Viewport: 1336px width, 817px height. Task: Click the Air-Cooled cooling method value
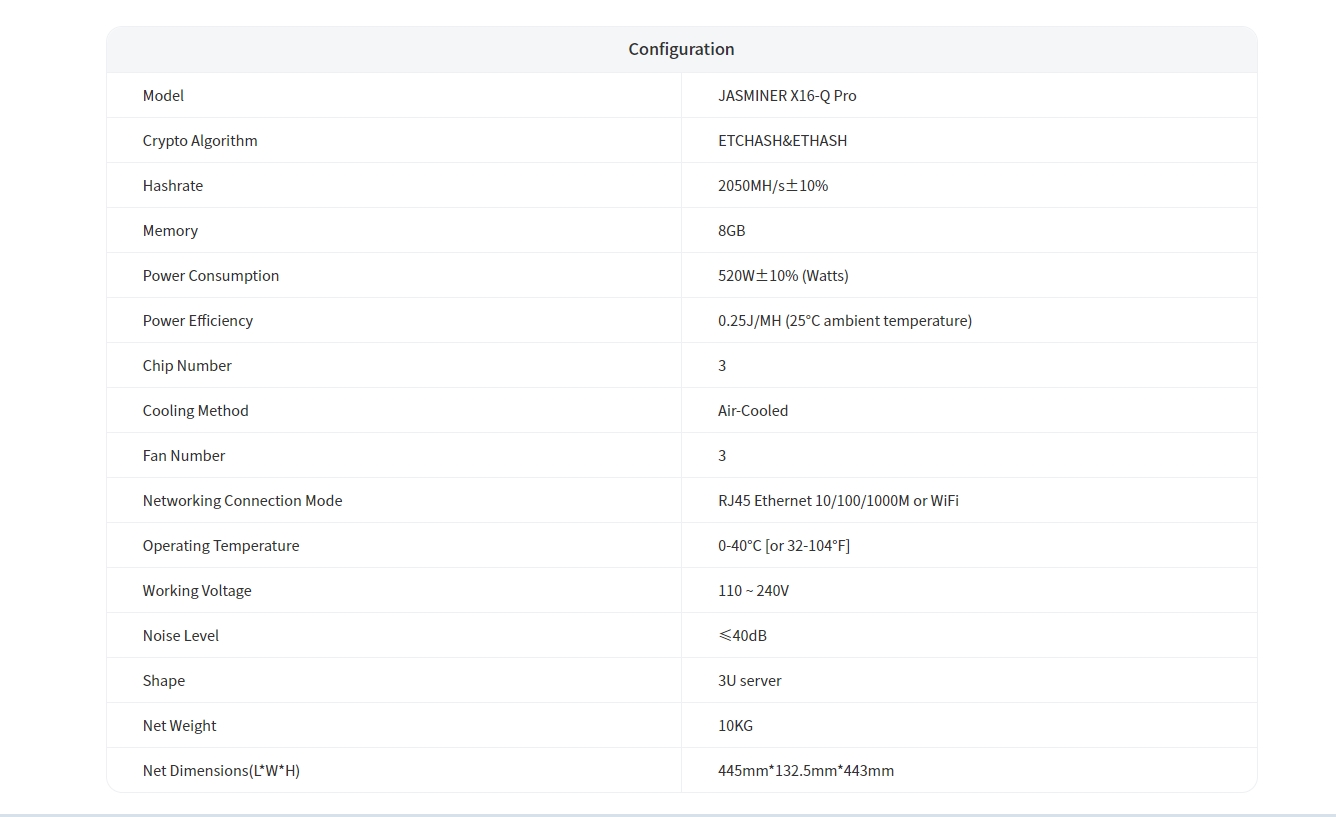pos(753,411)
